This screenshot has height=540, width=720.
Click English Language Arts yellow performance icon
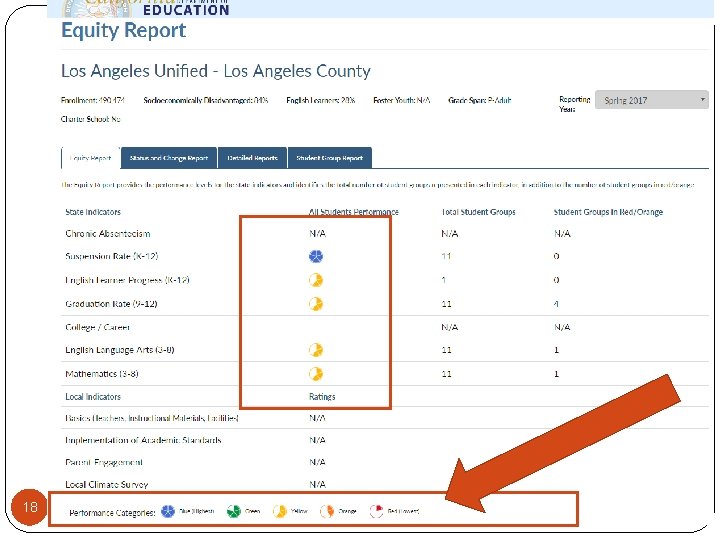[316, 350]
